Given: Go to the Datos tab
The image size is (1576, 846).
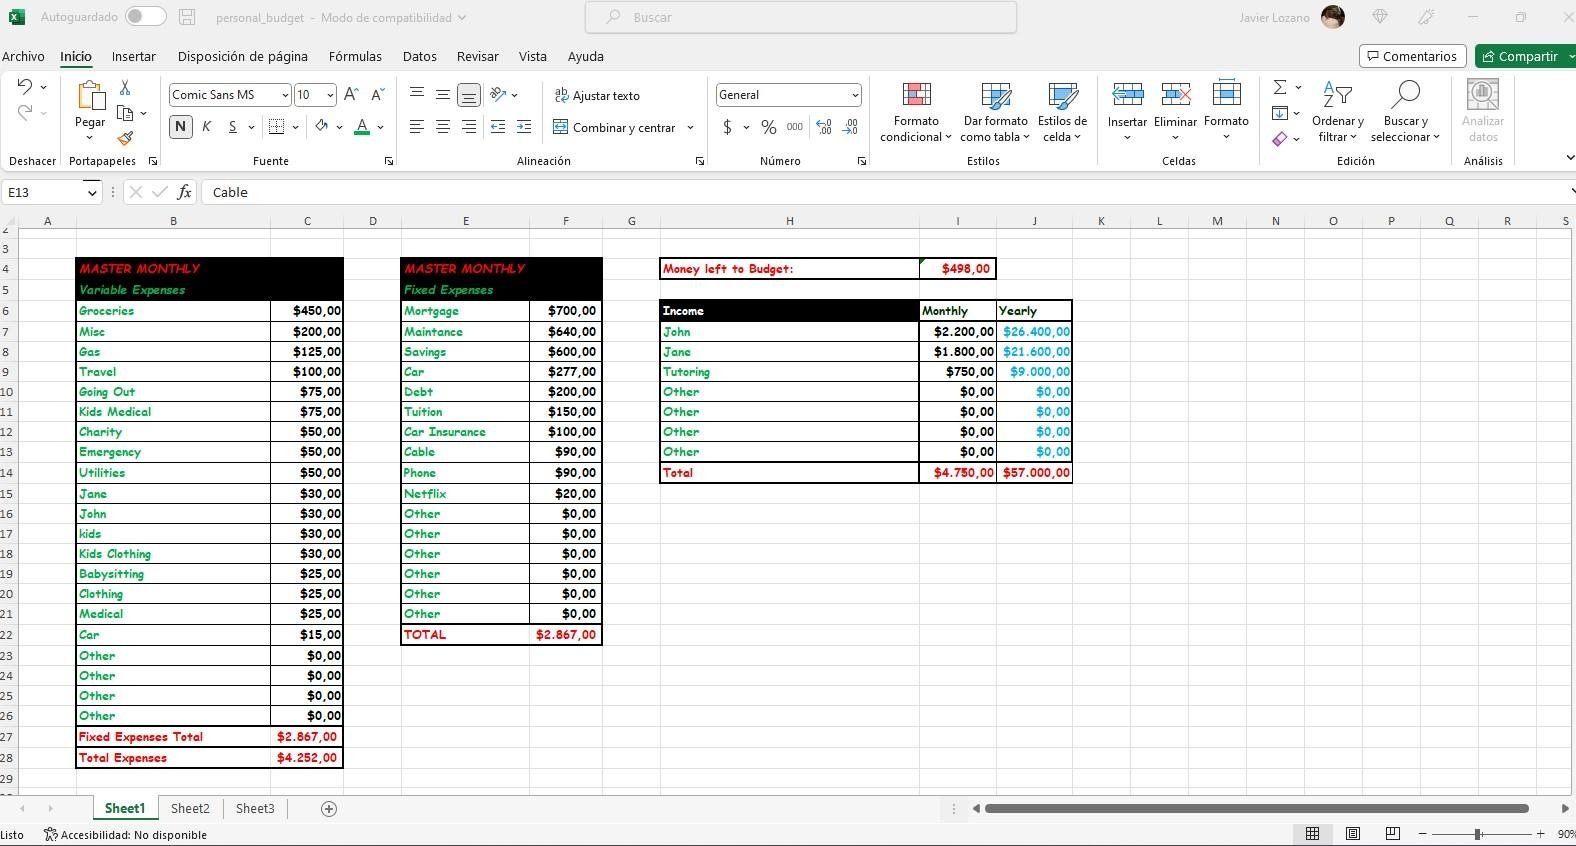Looking at the screenshot, I should 420,56.
